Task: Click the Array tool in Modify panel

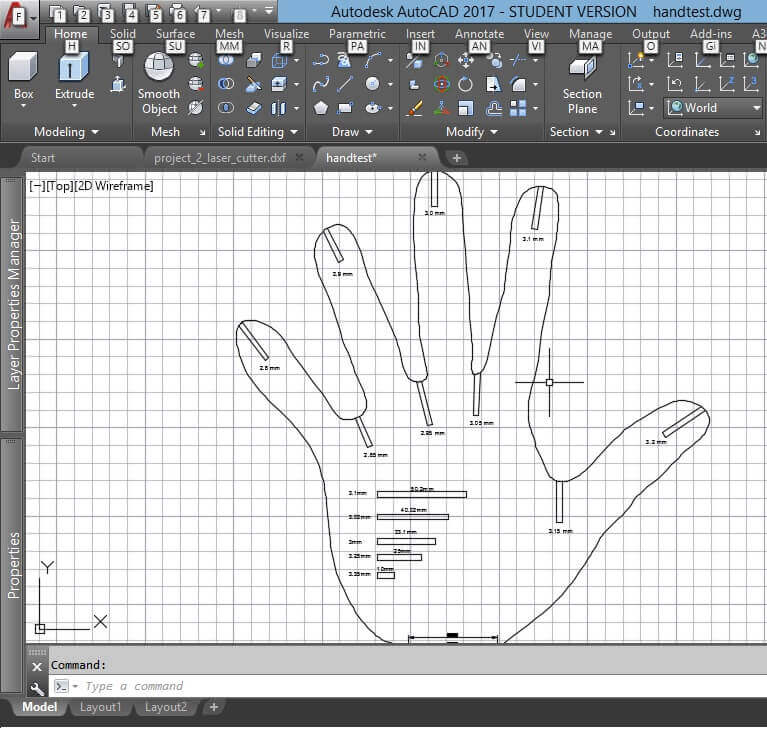Action: pos(518,108)
